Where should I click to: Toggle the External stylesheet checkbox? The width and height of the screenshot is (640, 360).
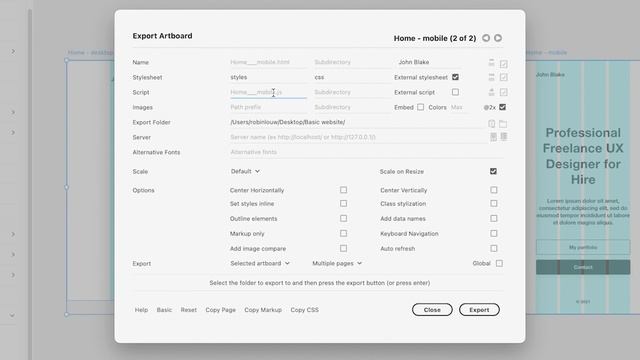tap(455, 77)
